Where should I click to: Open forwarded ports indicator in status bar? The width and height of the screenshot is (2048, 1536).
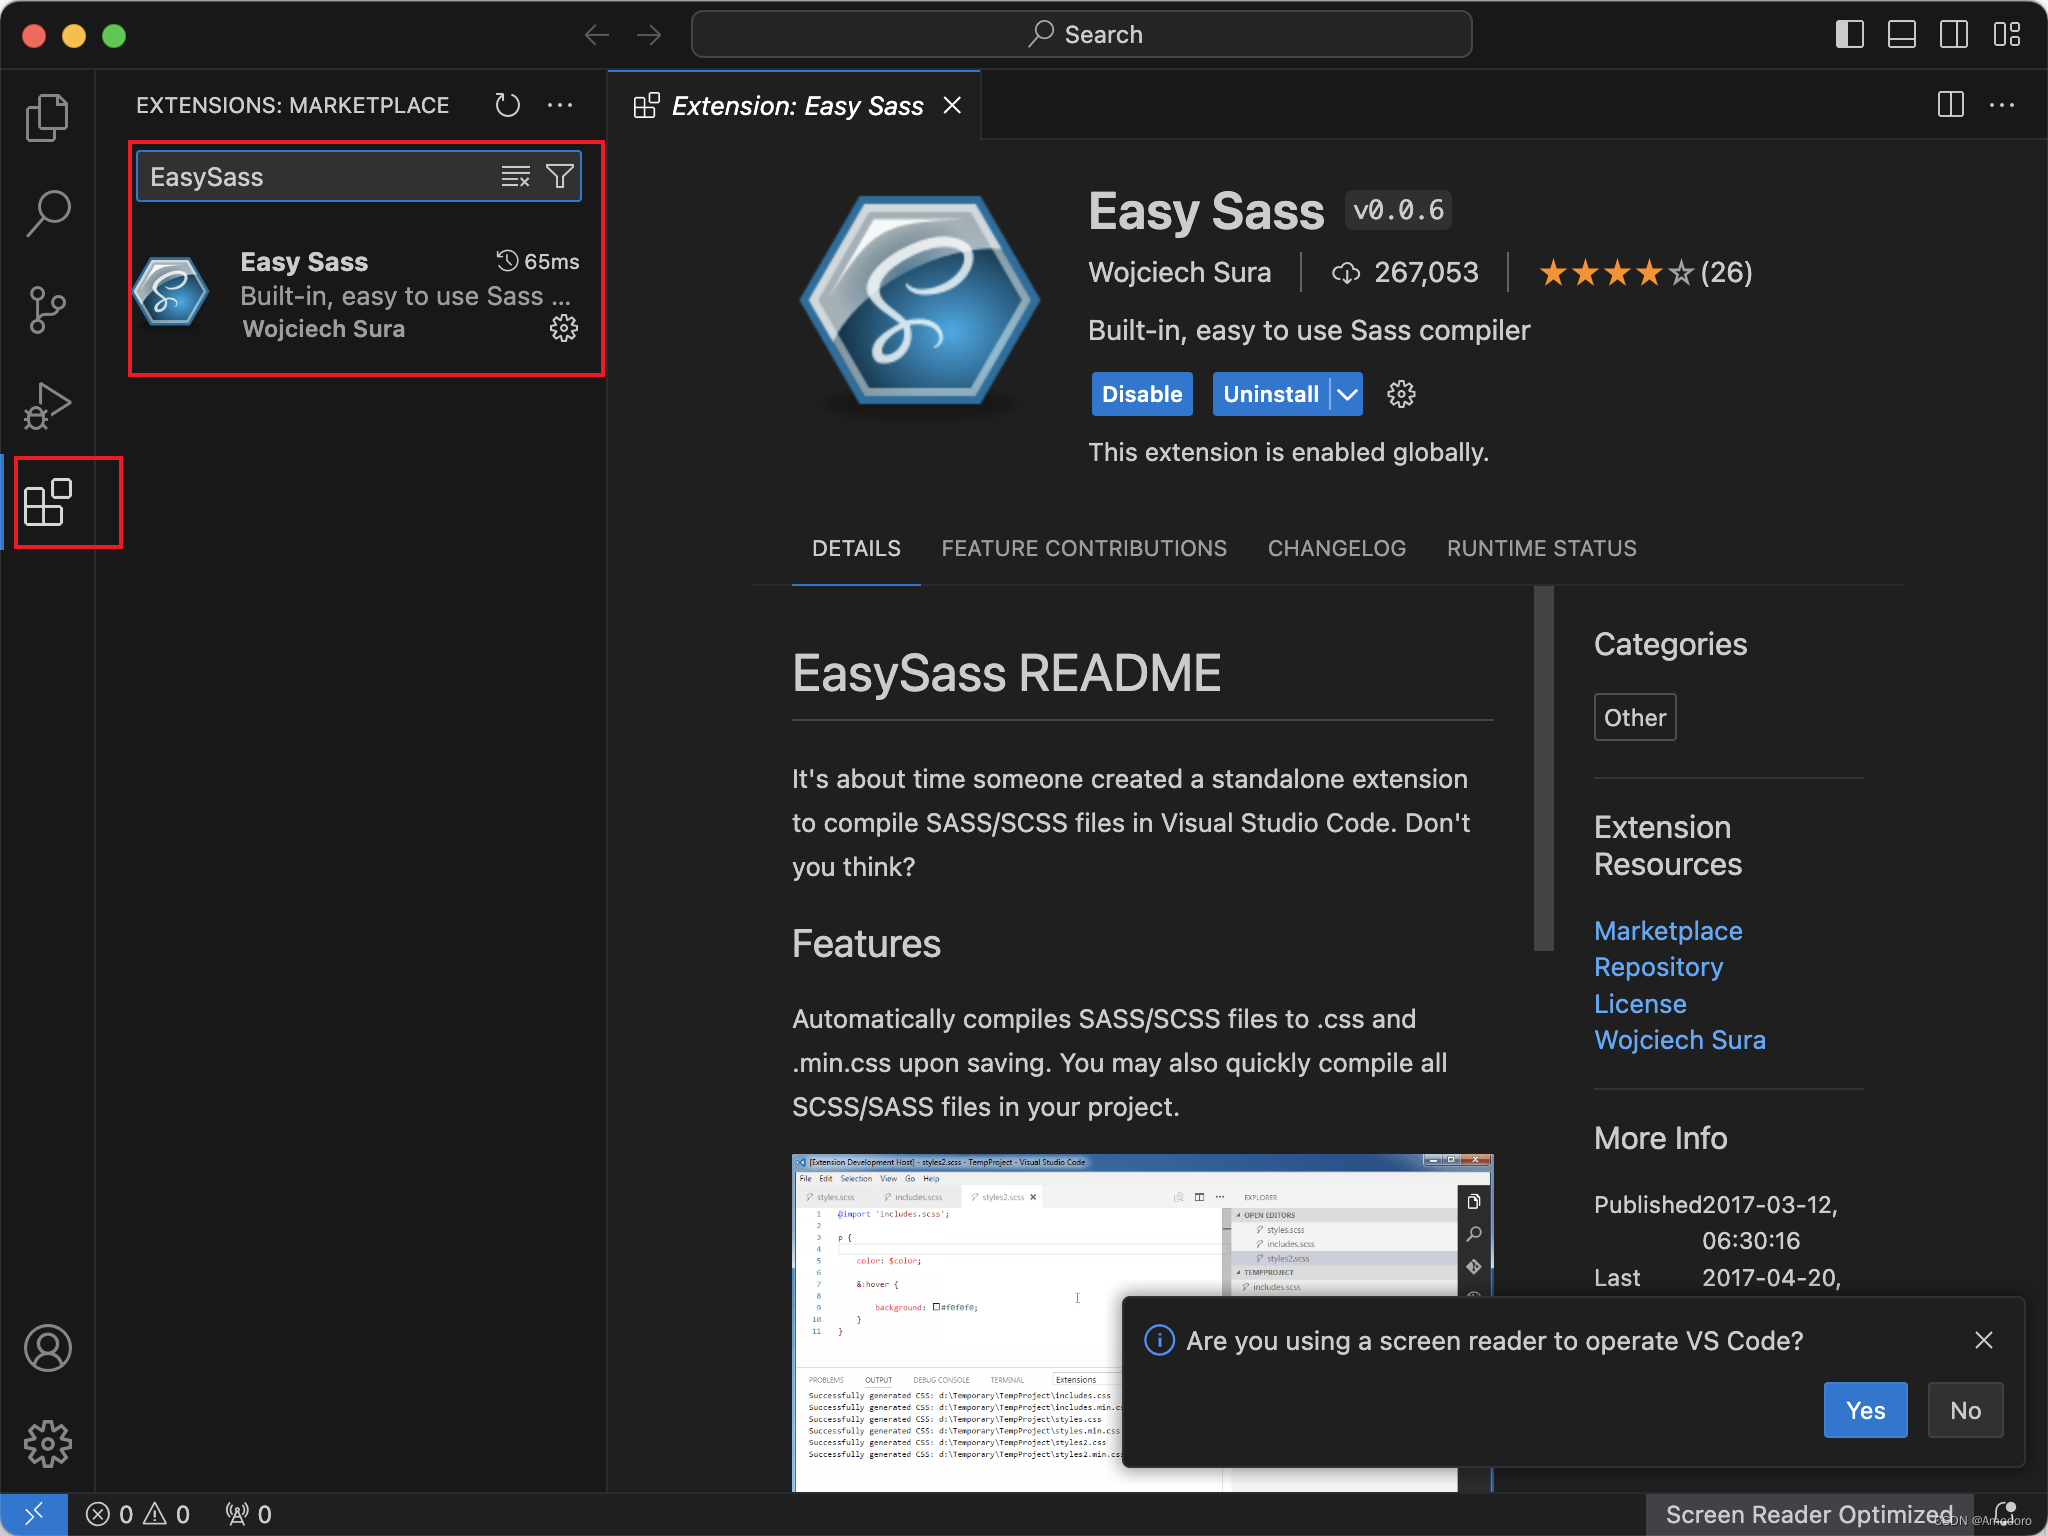(249, 1514)
